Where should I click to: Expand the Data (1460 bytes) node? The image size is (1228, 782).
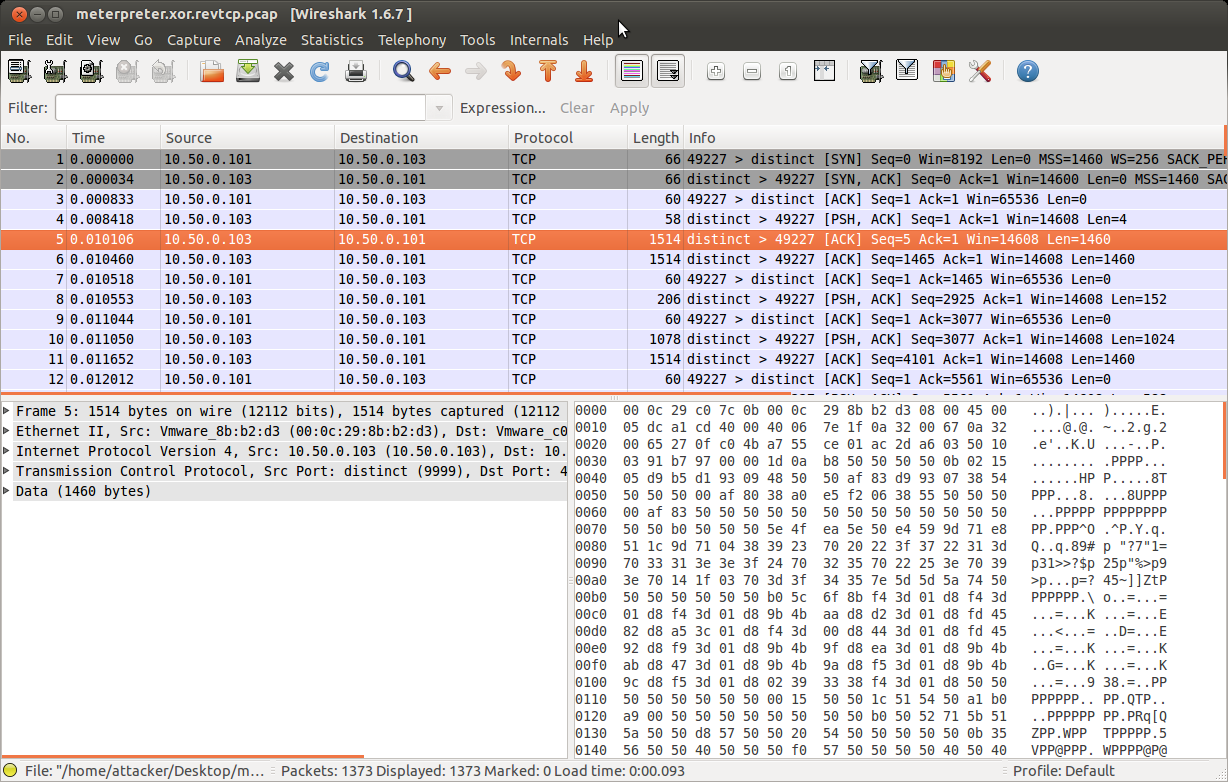pyautogui.click(x=8, y=491)
